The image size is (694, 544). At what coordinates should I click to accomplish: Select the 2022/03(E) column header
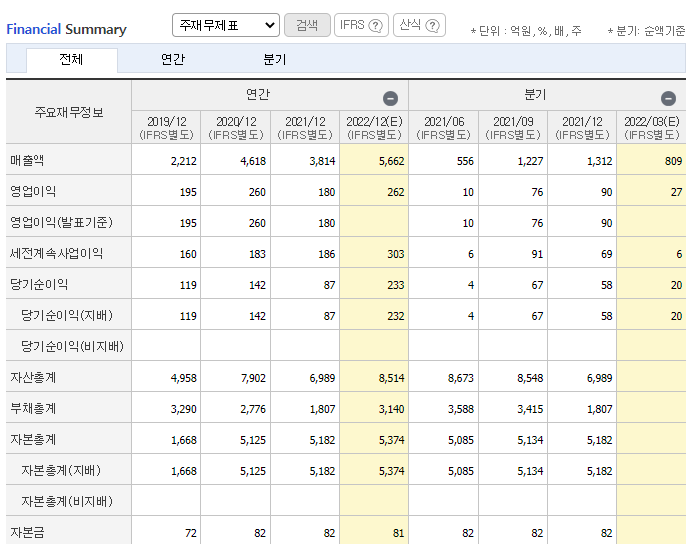652,127
